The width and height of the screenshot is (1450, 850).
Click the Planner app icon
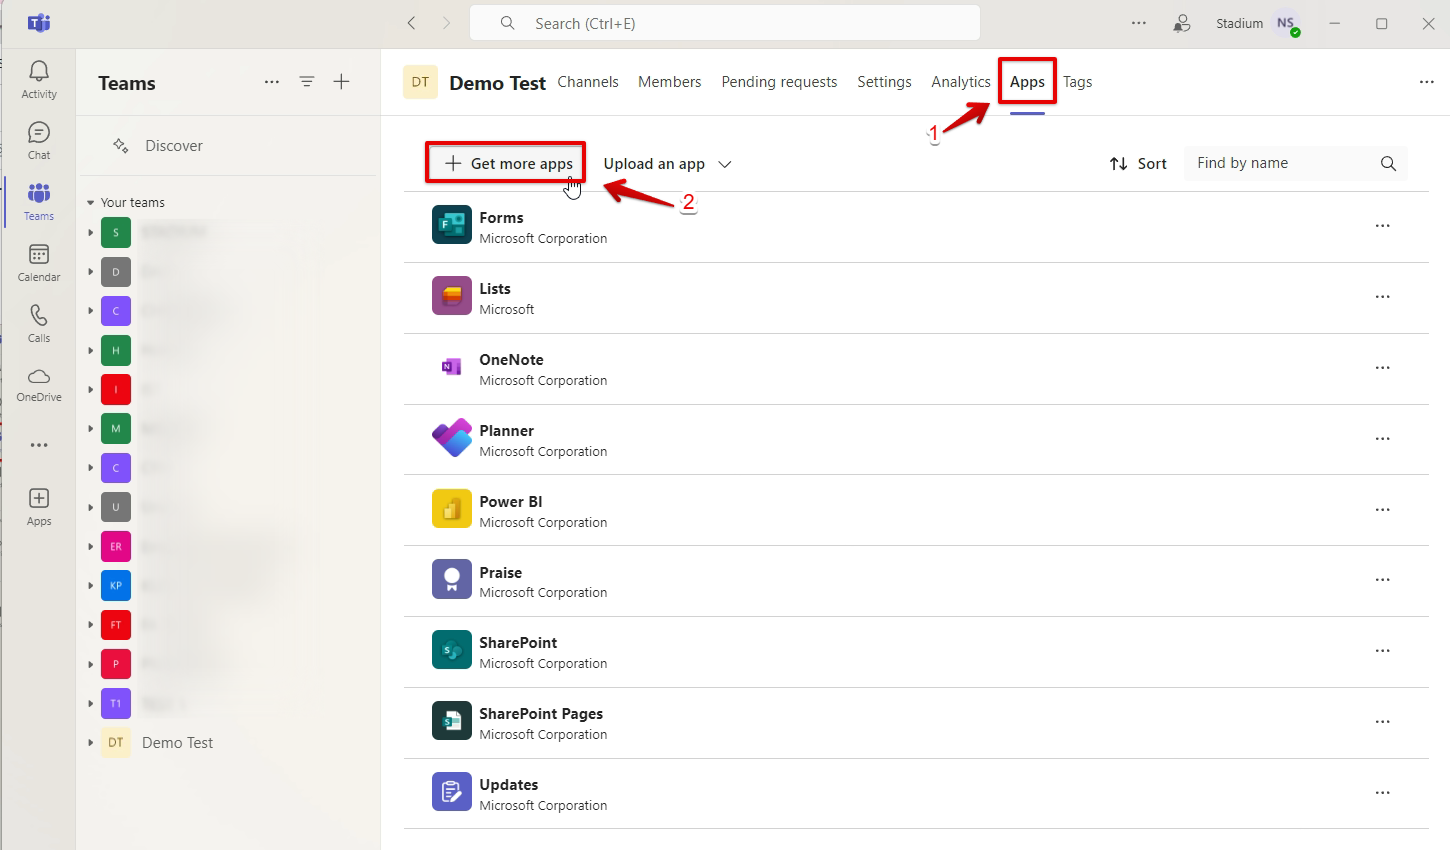[452, 438]
